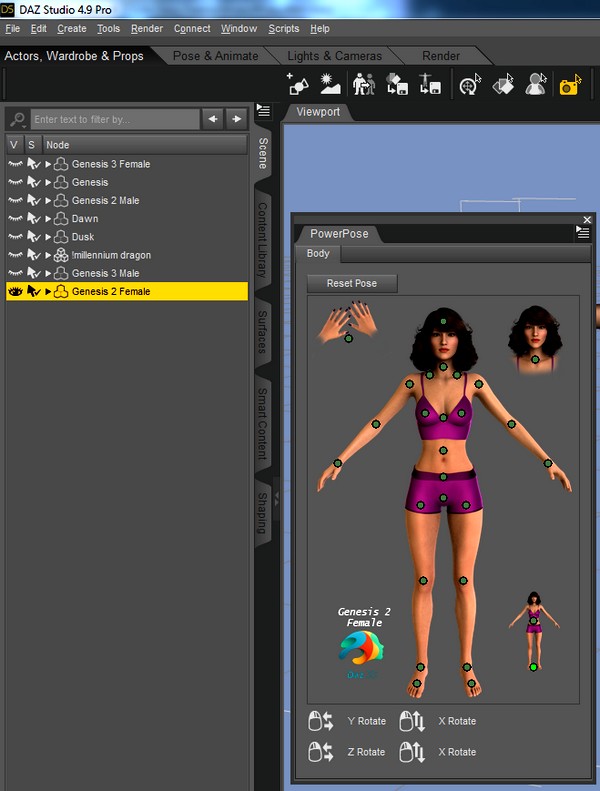The image size is (600, 791).
Task: Expand the Genesis 3 Female node
Action: 48,164
